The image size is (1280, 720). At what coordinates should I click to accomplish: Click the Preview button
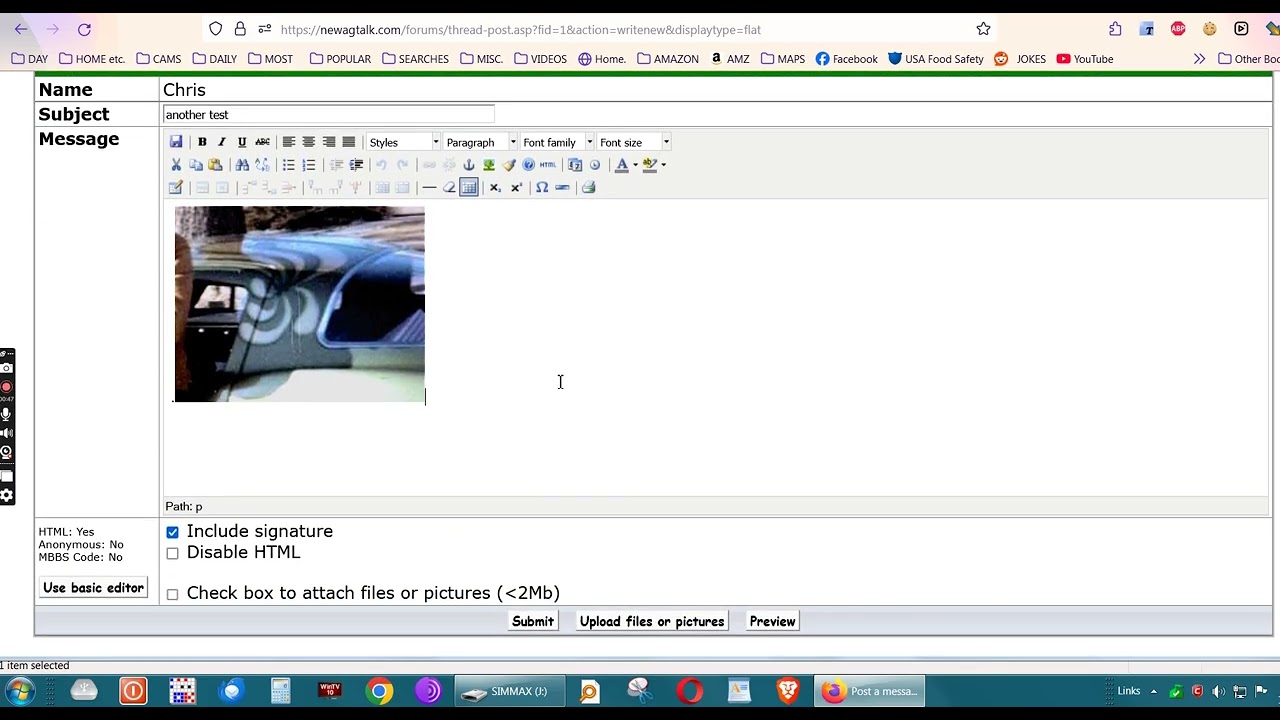pyautogui.click(x=772, y=621)
